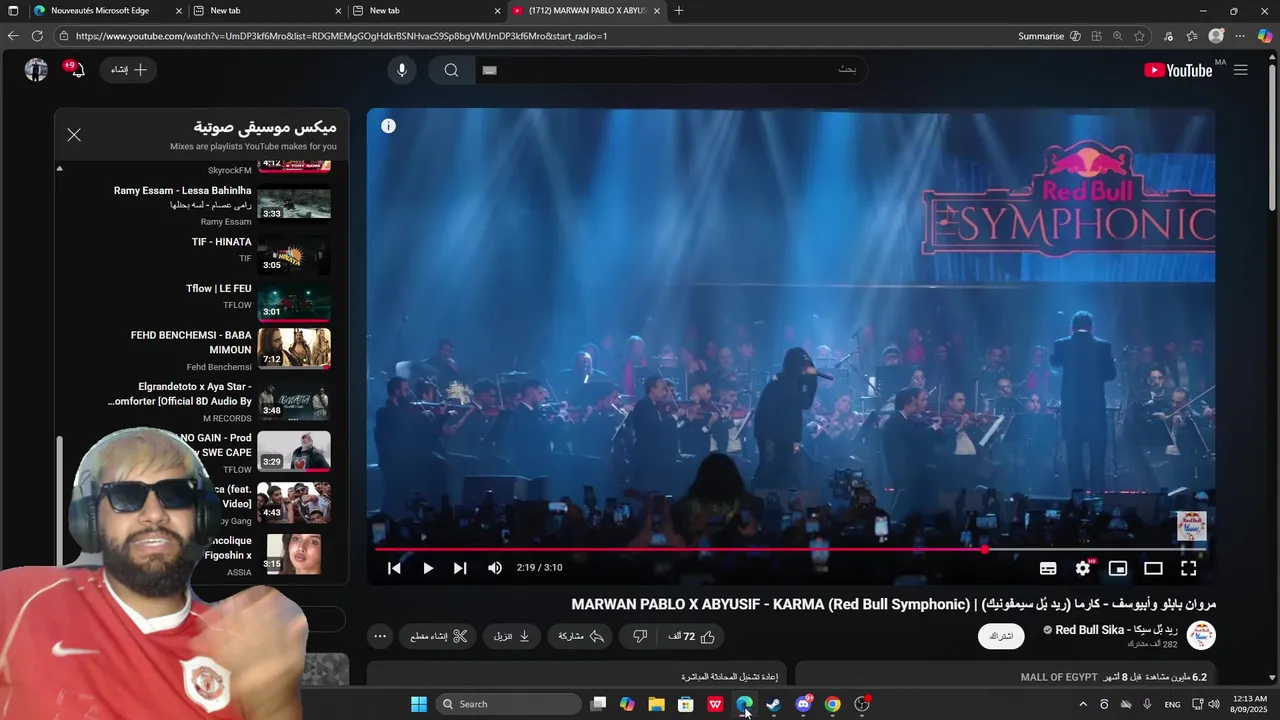Switch to first New tab

[x=268, y=10]
